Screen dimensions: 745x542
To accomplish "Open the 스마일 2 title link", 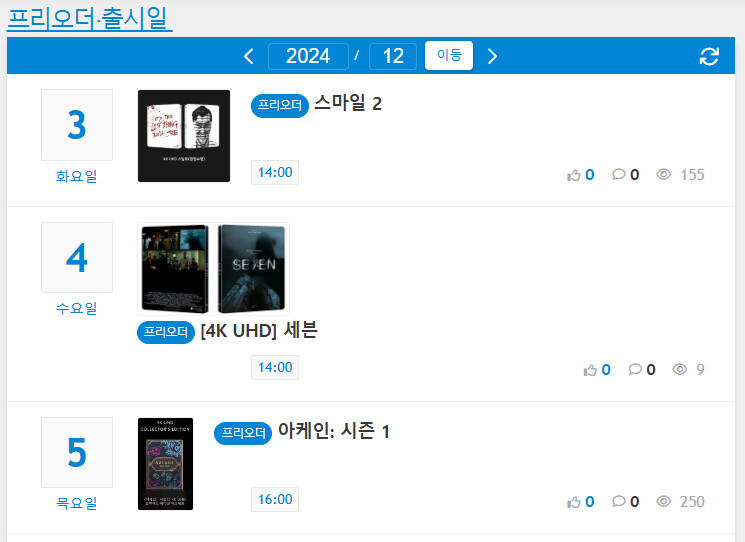I will (348, 103).
